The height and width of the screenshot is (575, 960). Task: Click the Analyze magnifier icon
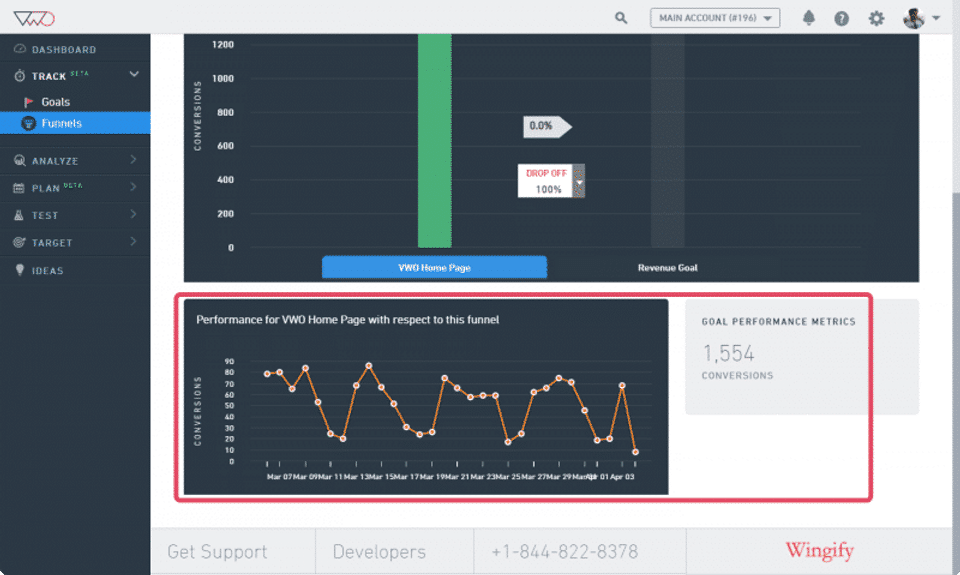pos(20,160)
